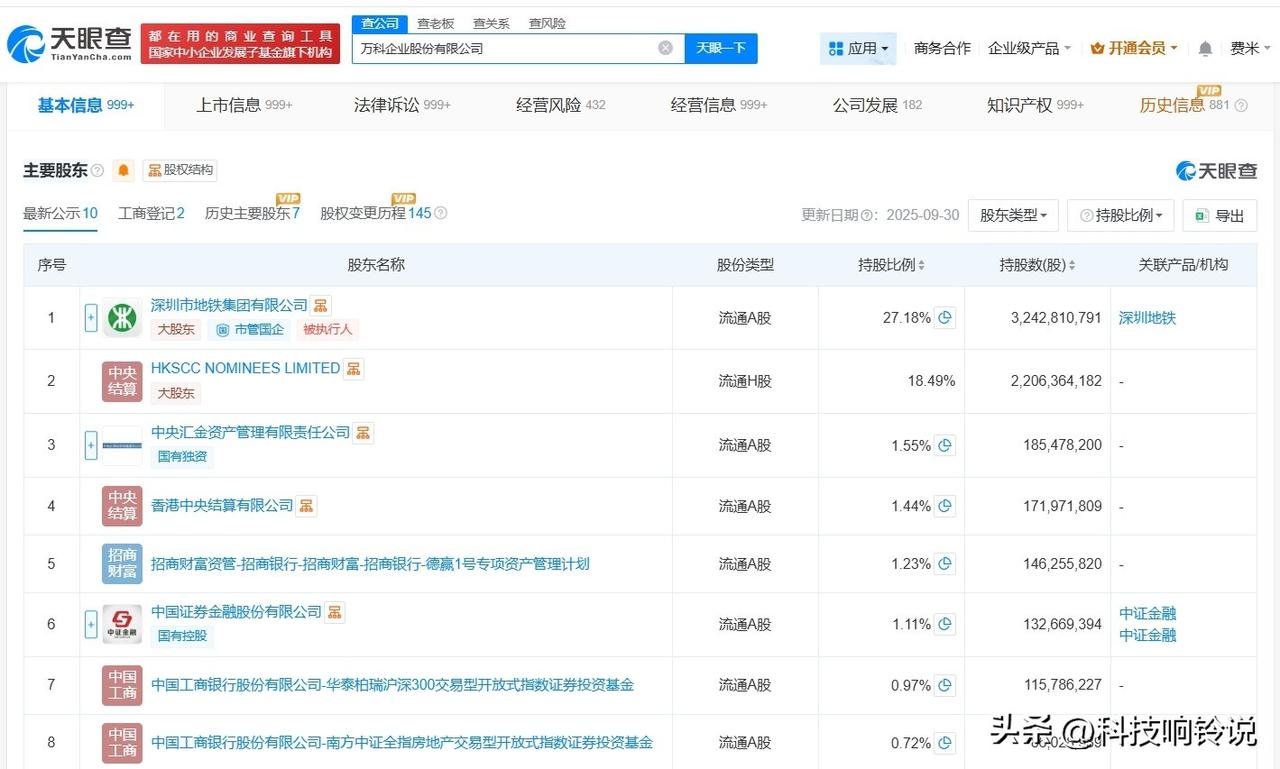
Task: Click the 天眼一下 search button
Action: [x=720, y=48]
